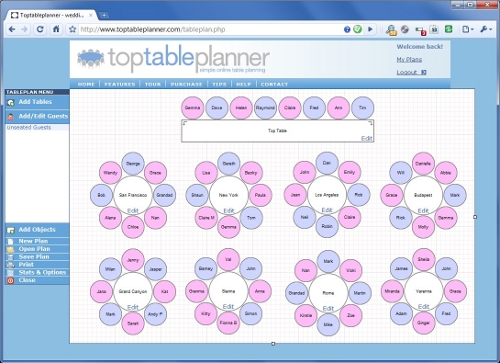Click the New Plan page icon
Viewport: 500px width, 363px height.
pos(11,241)
